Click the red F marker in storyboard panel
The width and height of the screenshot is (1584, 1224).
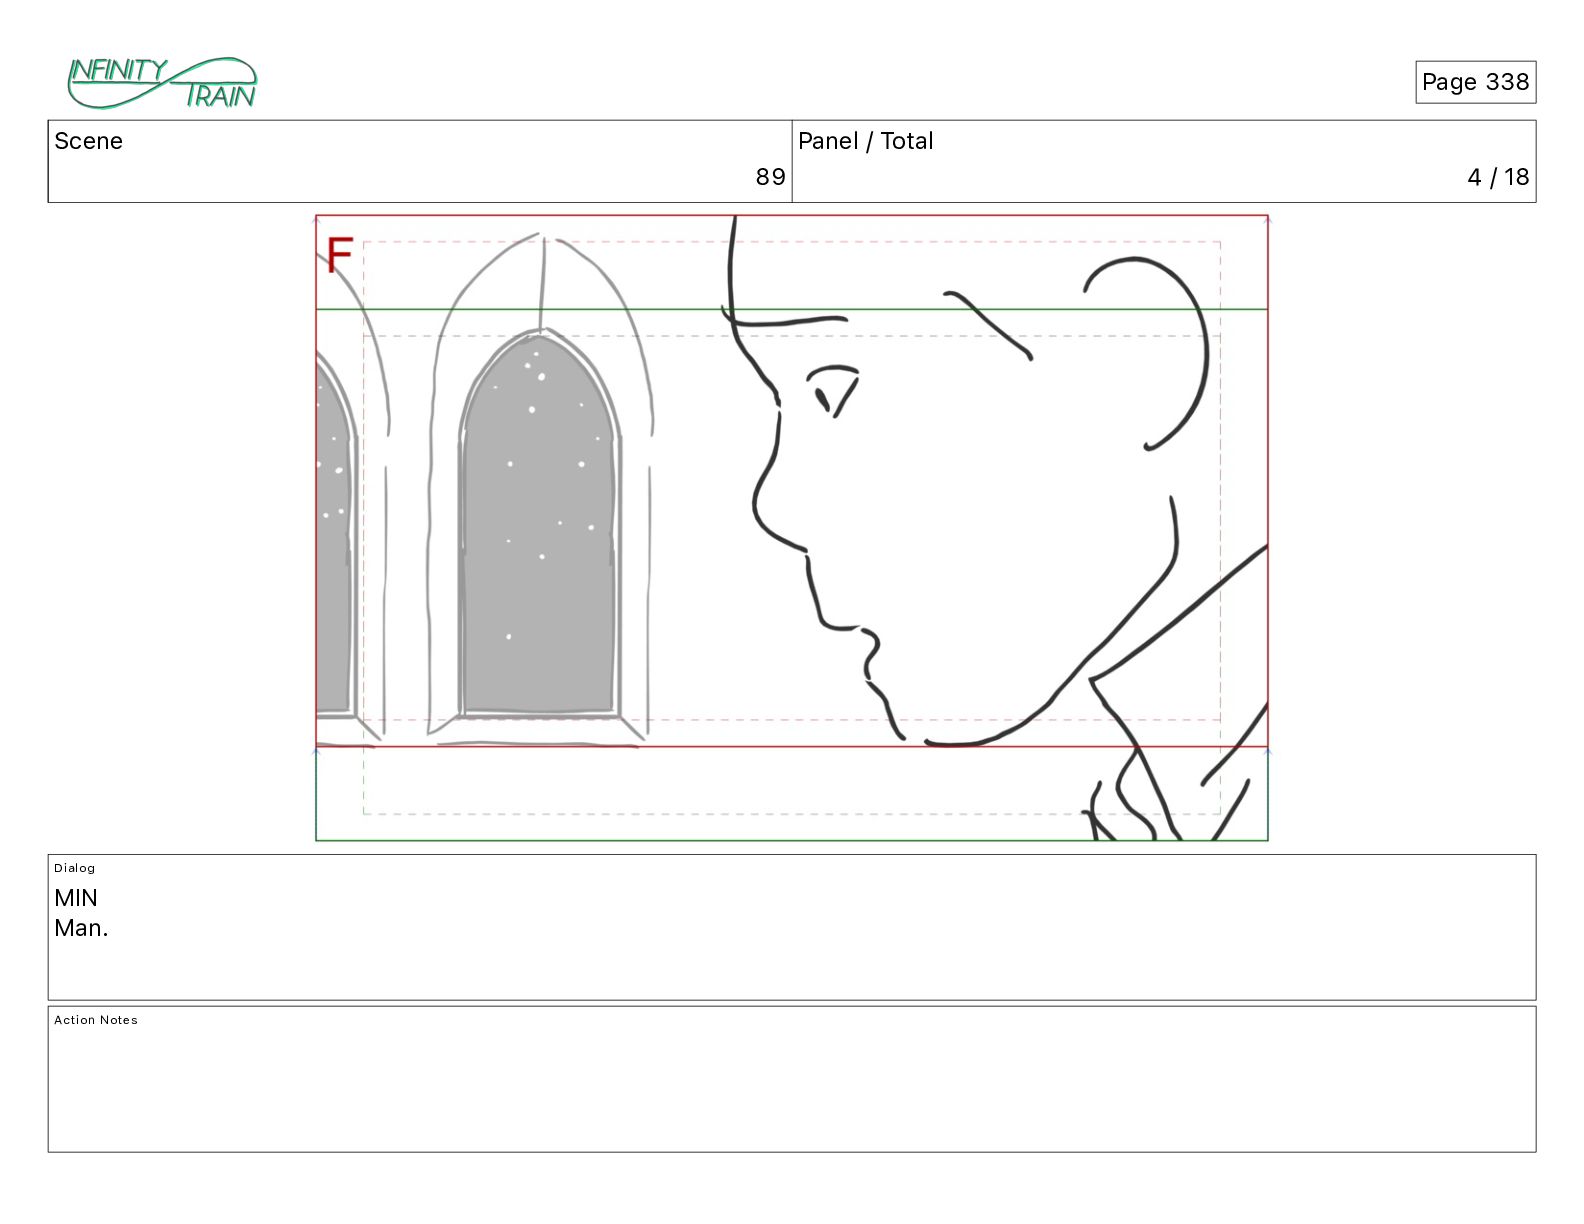340,255
